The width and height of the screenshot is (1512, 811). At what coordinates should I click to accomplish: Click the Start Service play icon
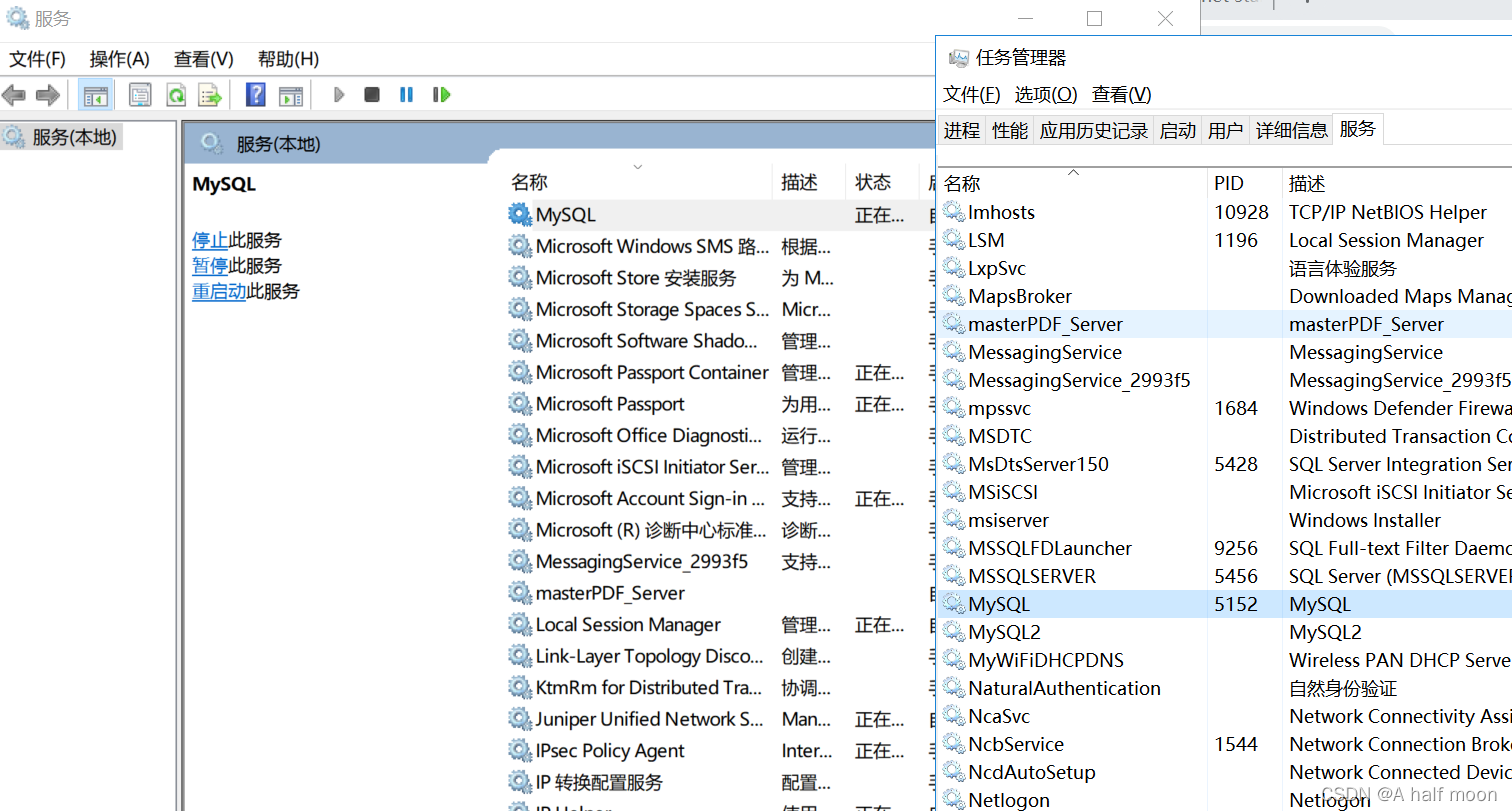pyautogui.click(x=339, y=95)
